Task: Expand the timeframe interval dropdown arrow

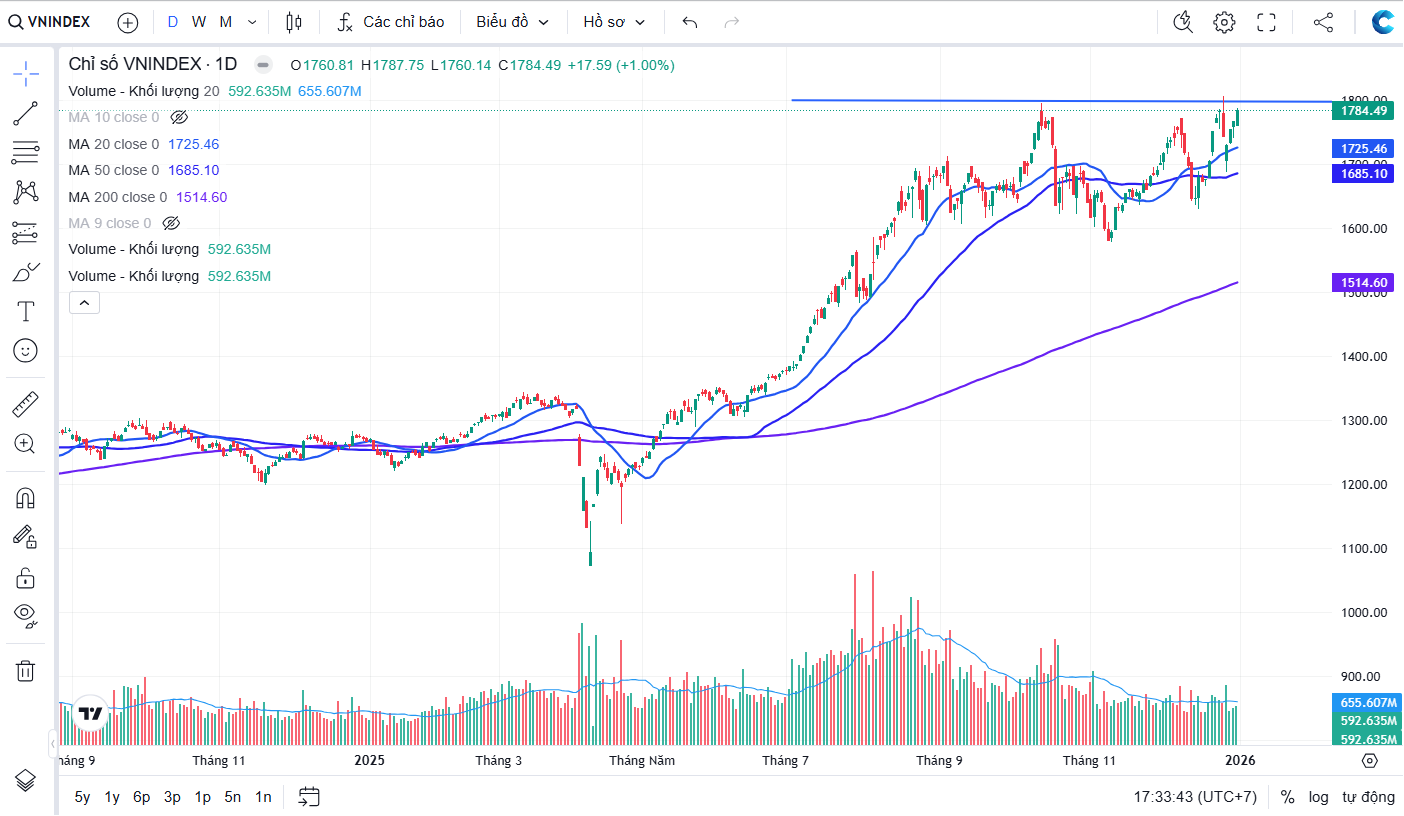Action: click(252, 22)
